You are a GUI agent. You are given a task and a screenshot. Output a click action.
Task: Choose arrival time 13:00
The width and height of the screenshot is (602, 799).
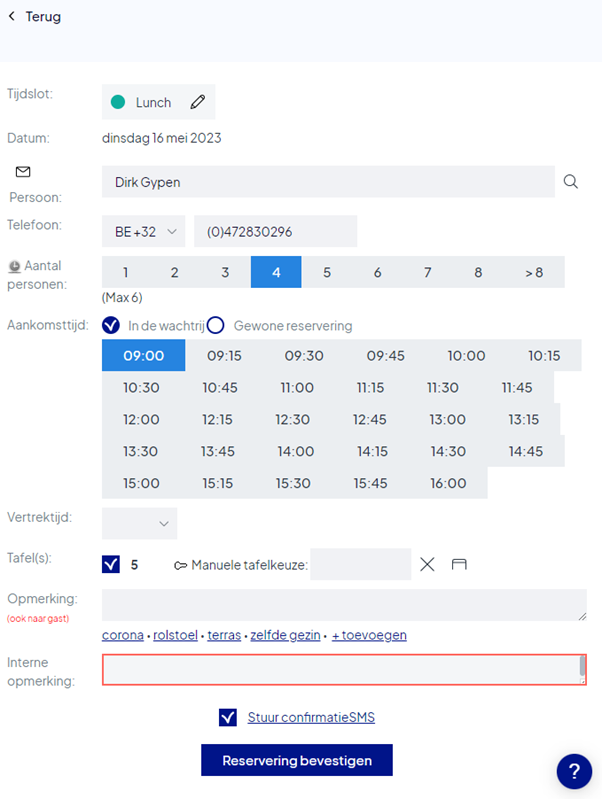(x=448, y=419)
